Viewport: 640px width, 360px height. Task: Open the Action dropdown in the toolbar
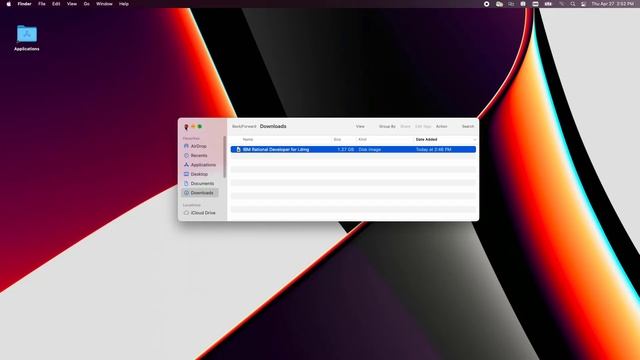point(442,127)
